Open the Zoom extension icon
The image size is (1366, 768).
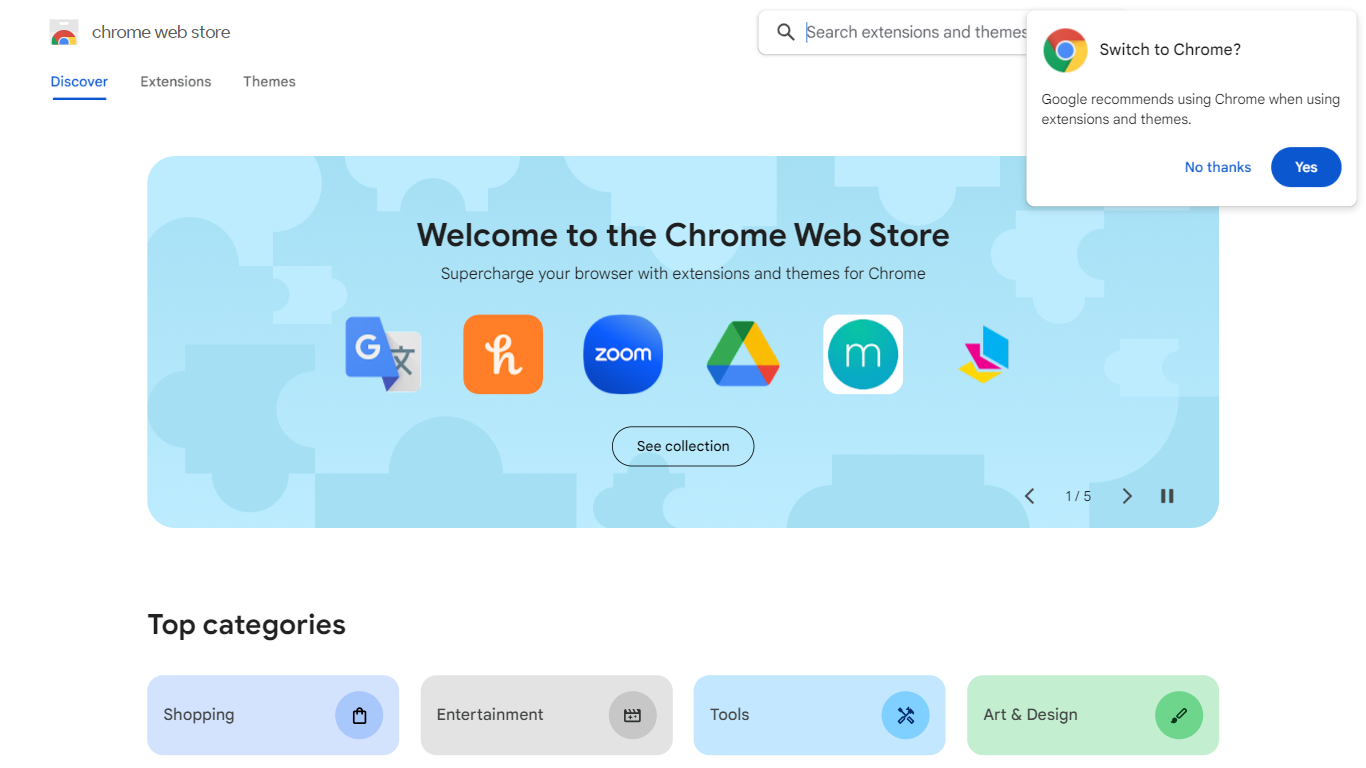[623, 354]
